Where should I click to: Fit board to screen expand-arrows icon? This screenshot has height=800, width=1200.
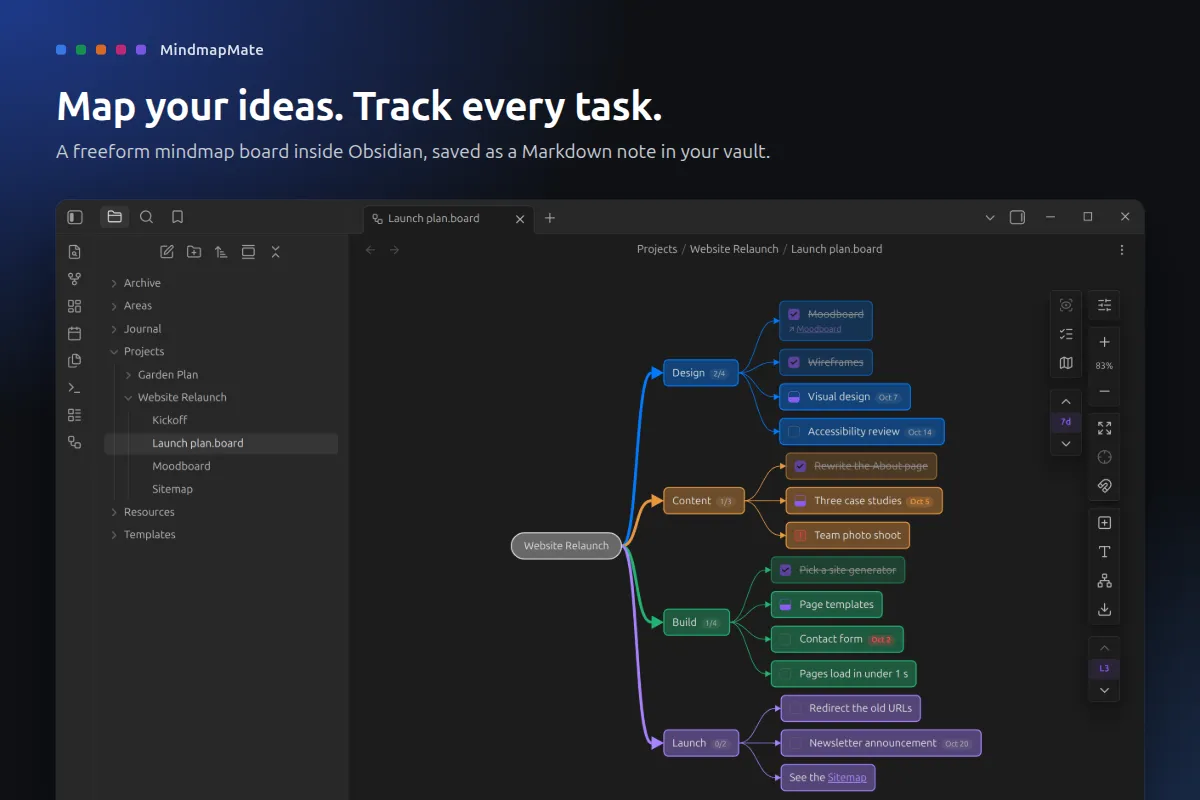[x=1104, y=428]
